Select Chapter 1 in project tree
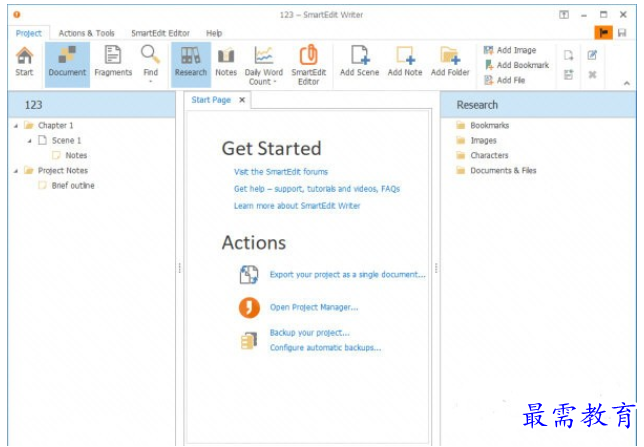 click(x=55, y=125)
